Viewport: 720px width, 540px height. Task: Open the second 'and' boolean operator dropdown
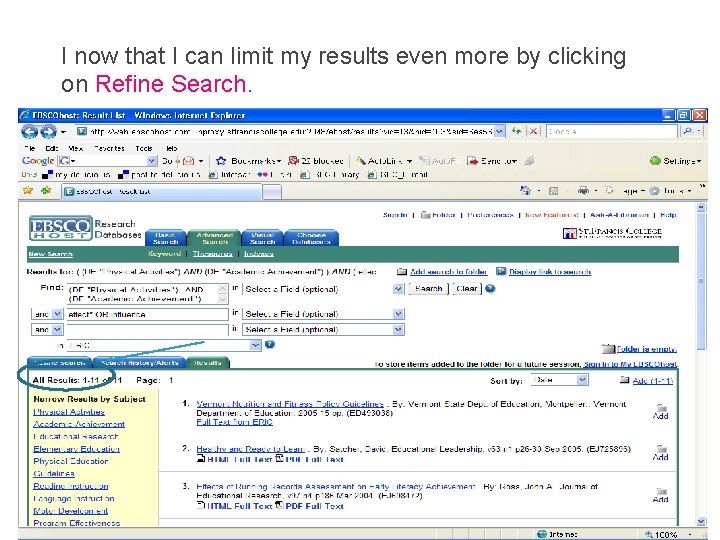[57, 330]
